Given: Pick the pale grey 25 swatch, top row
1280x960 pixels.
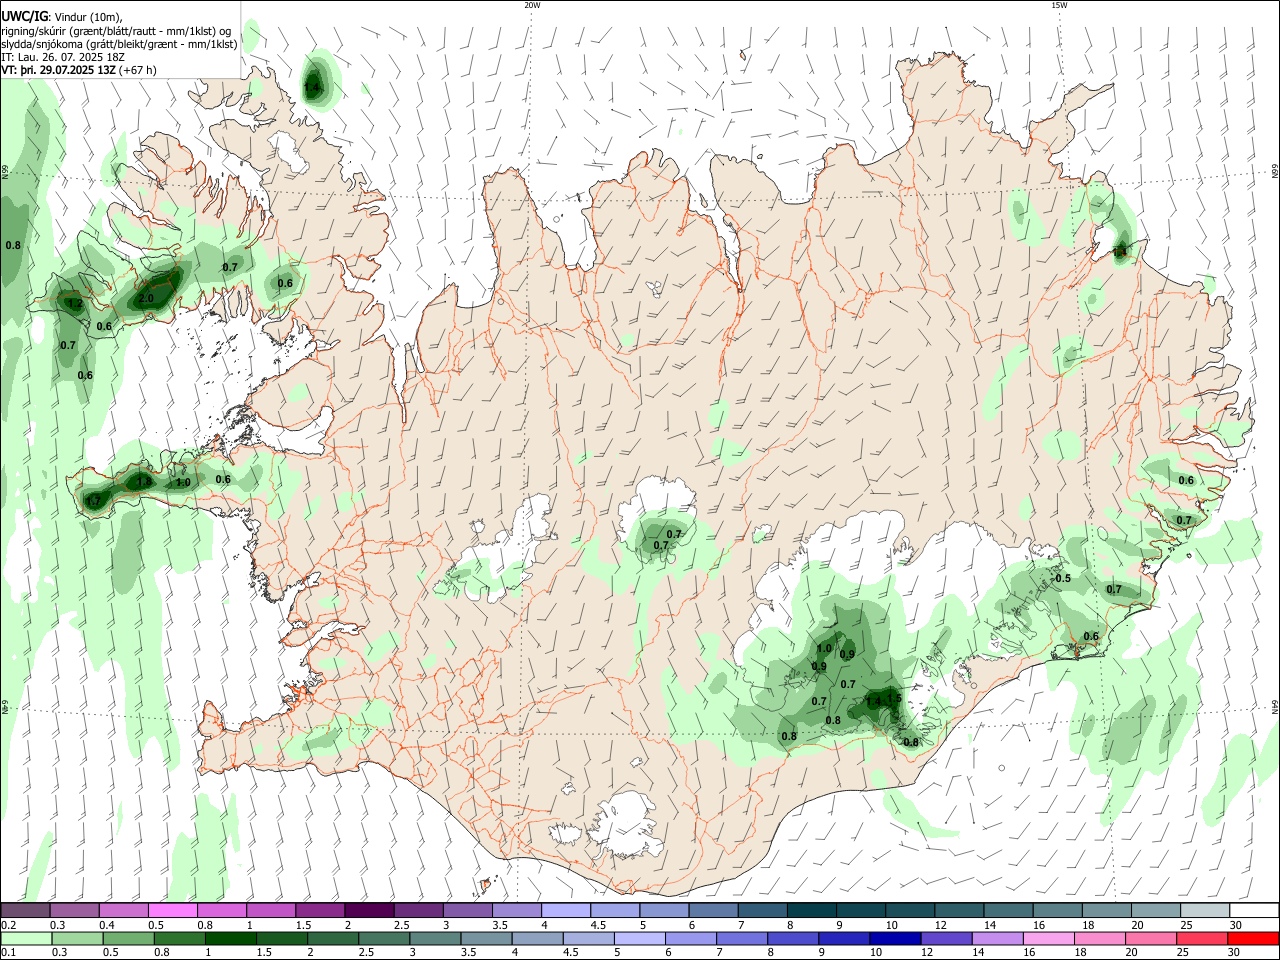Looking at the screenshot, I should [1206, 910].
